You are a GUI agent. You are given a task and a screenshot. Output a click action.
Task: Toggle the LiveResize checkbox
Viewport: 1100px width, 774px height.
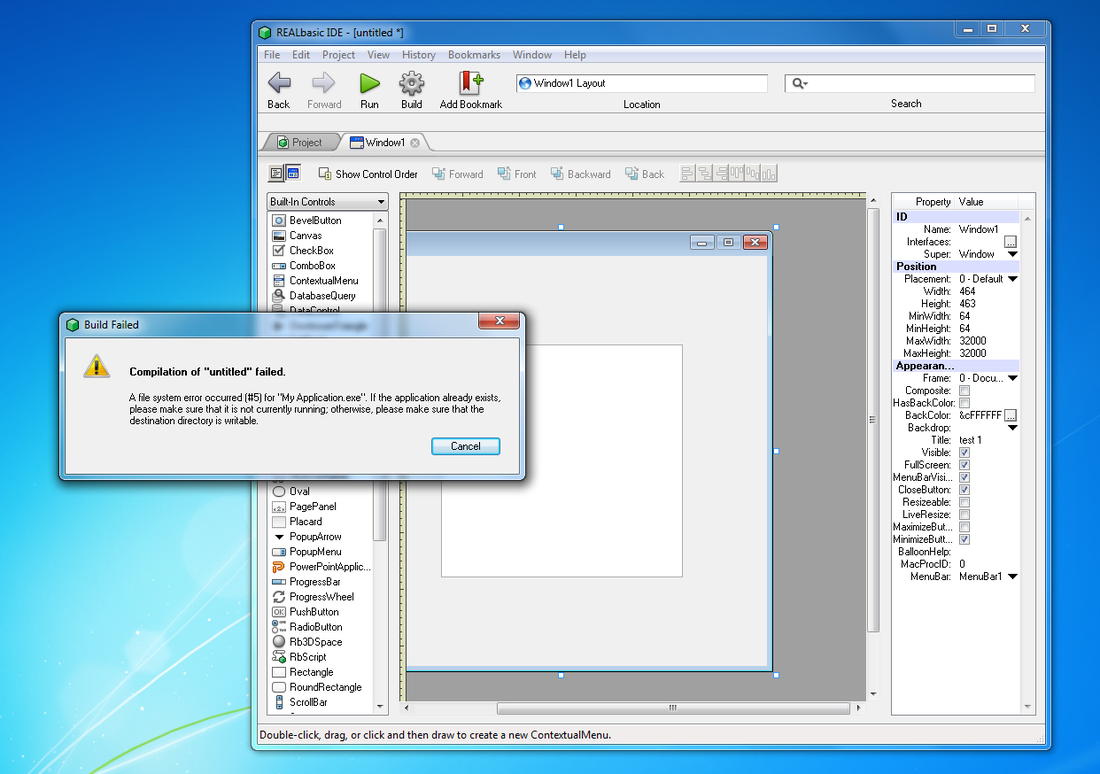(x=965, y=514)
